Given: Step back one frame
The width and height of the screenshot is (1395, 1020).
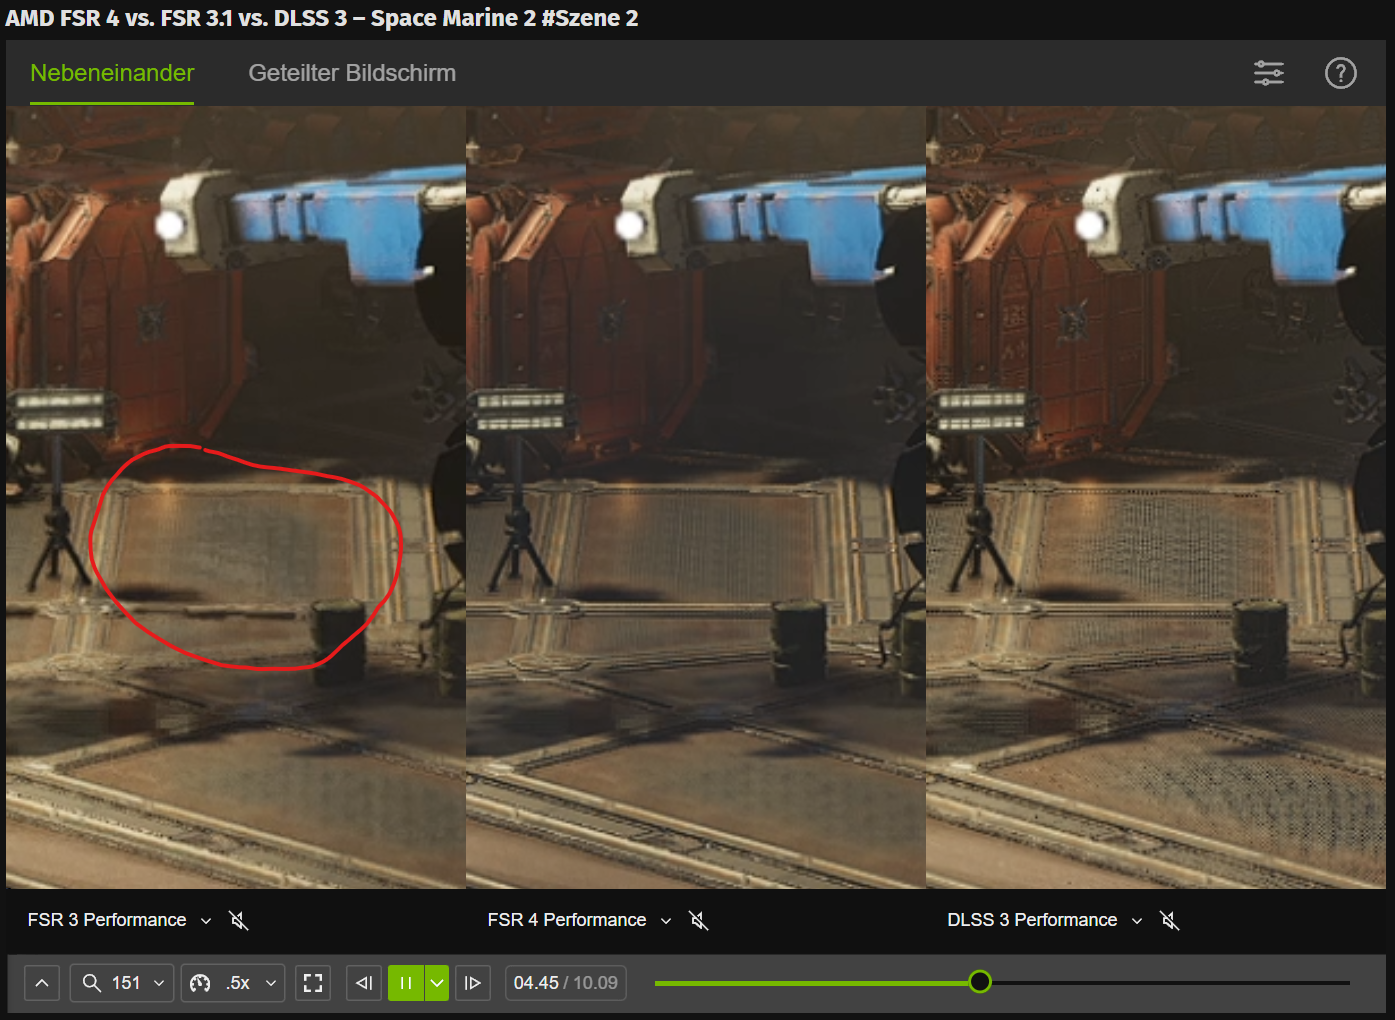Looking at the screenshot, I should [365, 983].
